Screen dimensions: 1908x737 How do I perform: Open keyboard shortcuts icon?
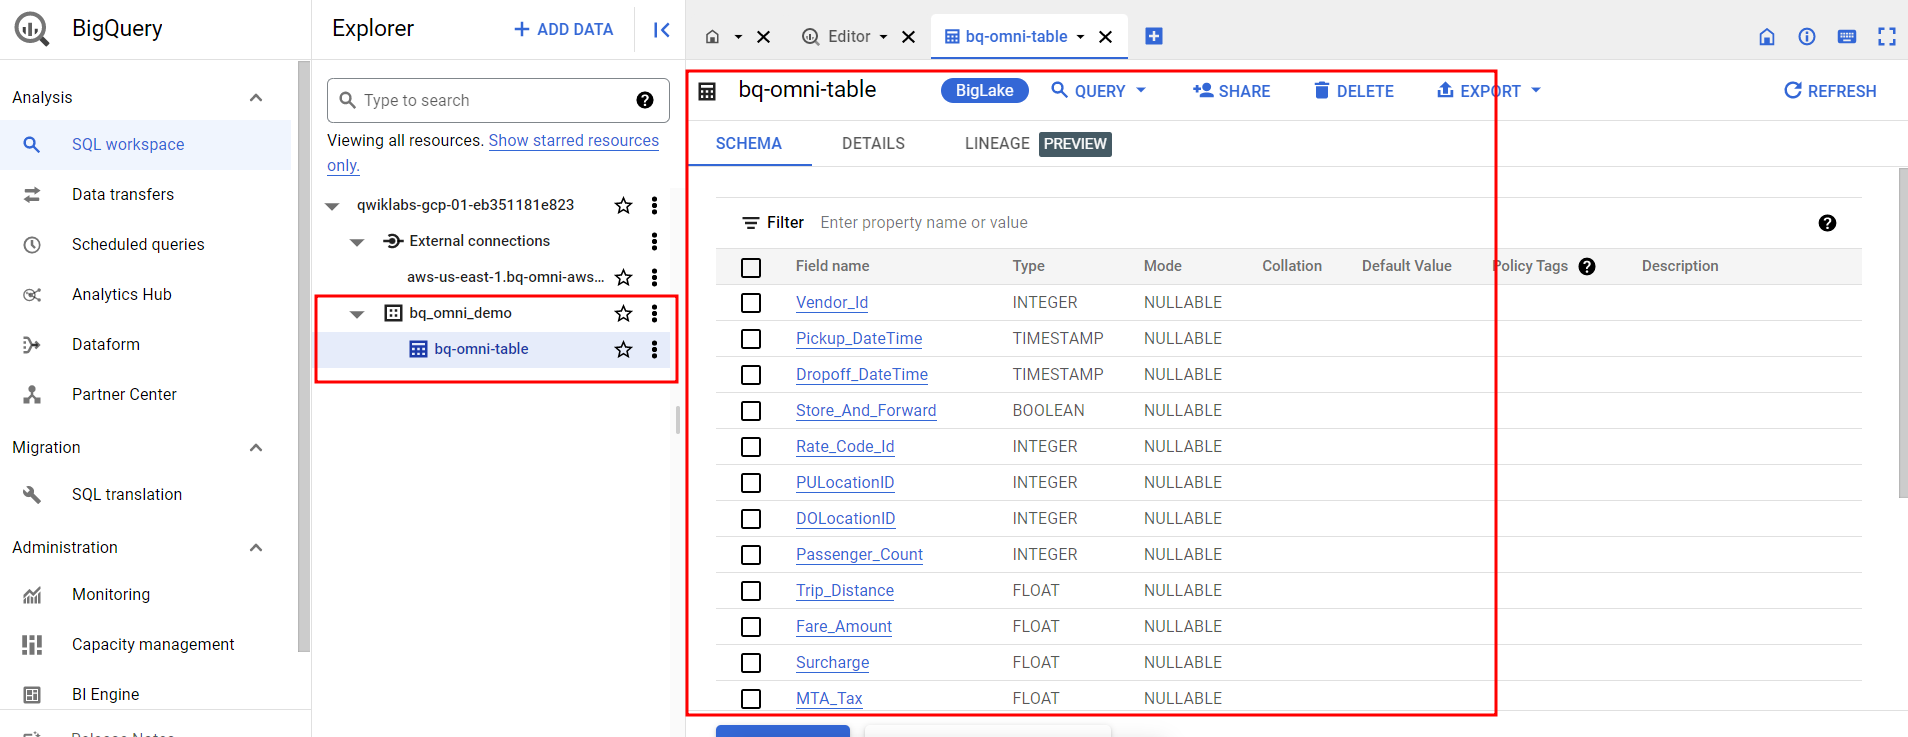1847,37
